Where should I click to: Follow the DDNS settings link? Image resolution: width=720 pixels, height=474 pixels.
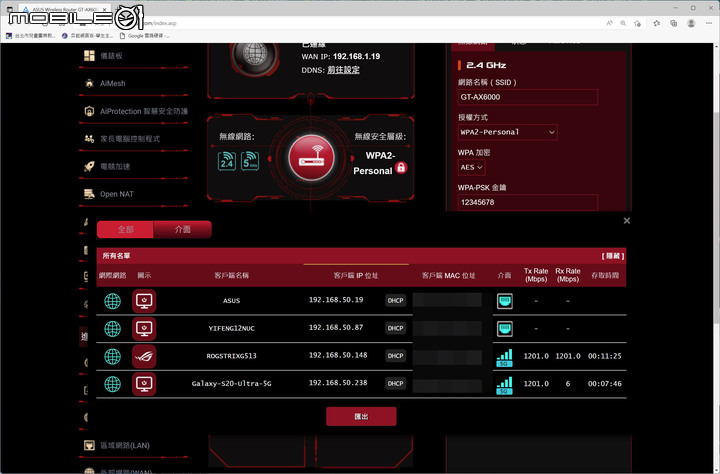[343, 70]
